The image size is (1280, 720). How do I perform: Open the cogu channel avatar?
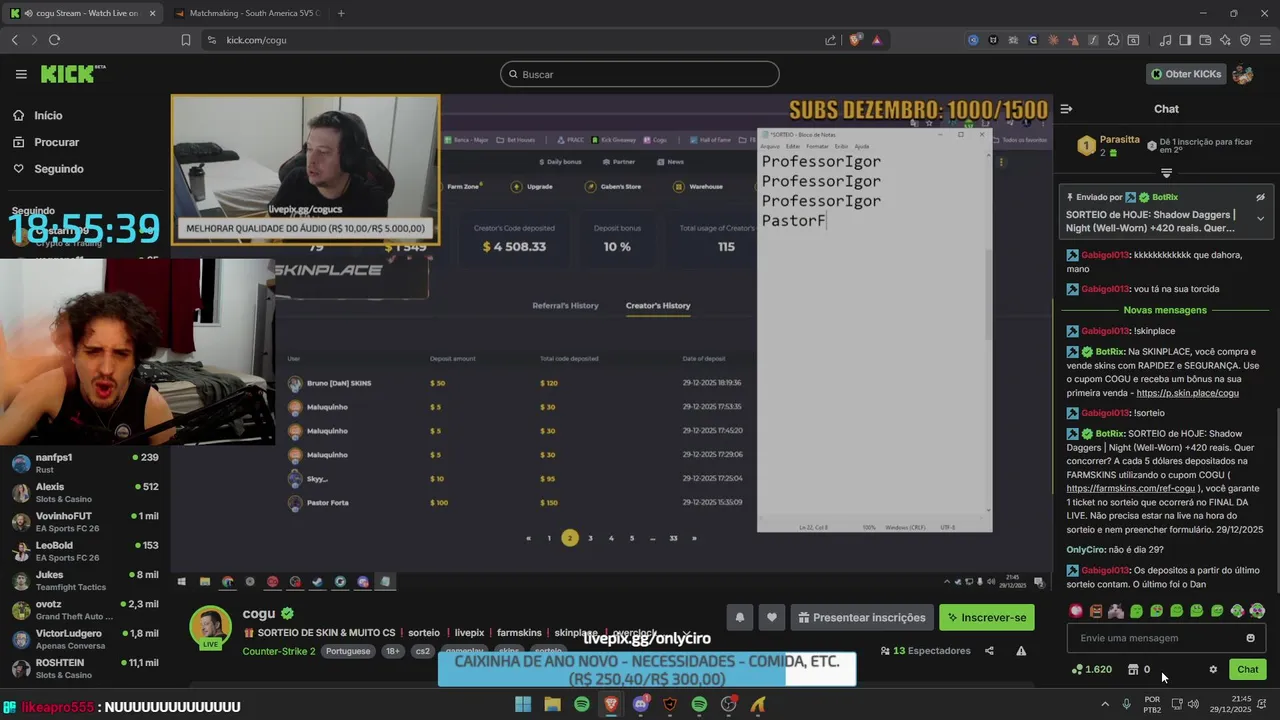211,627
